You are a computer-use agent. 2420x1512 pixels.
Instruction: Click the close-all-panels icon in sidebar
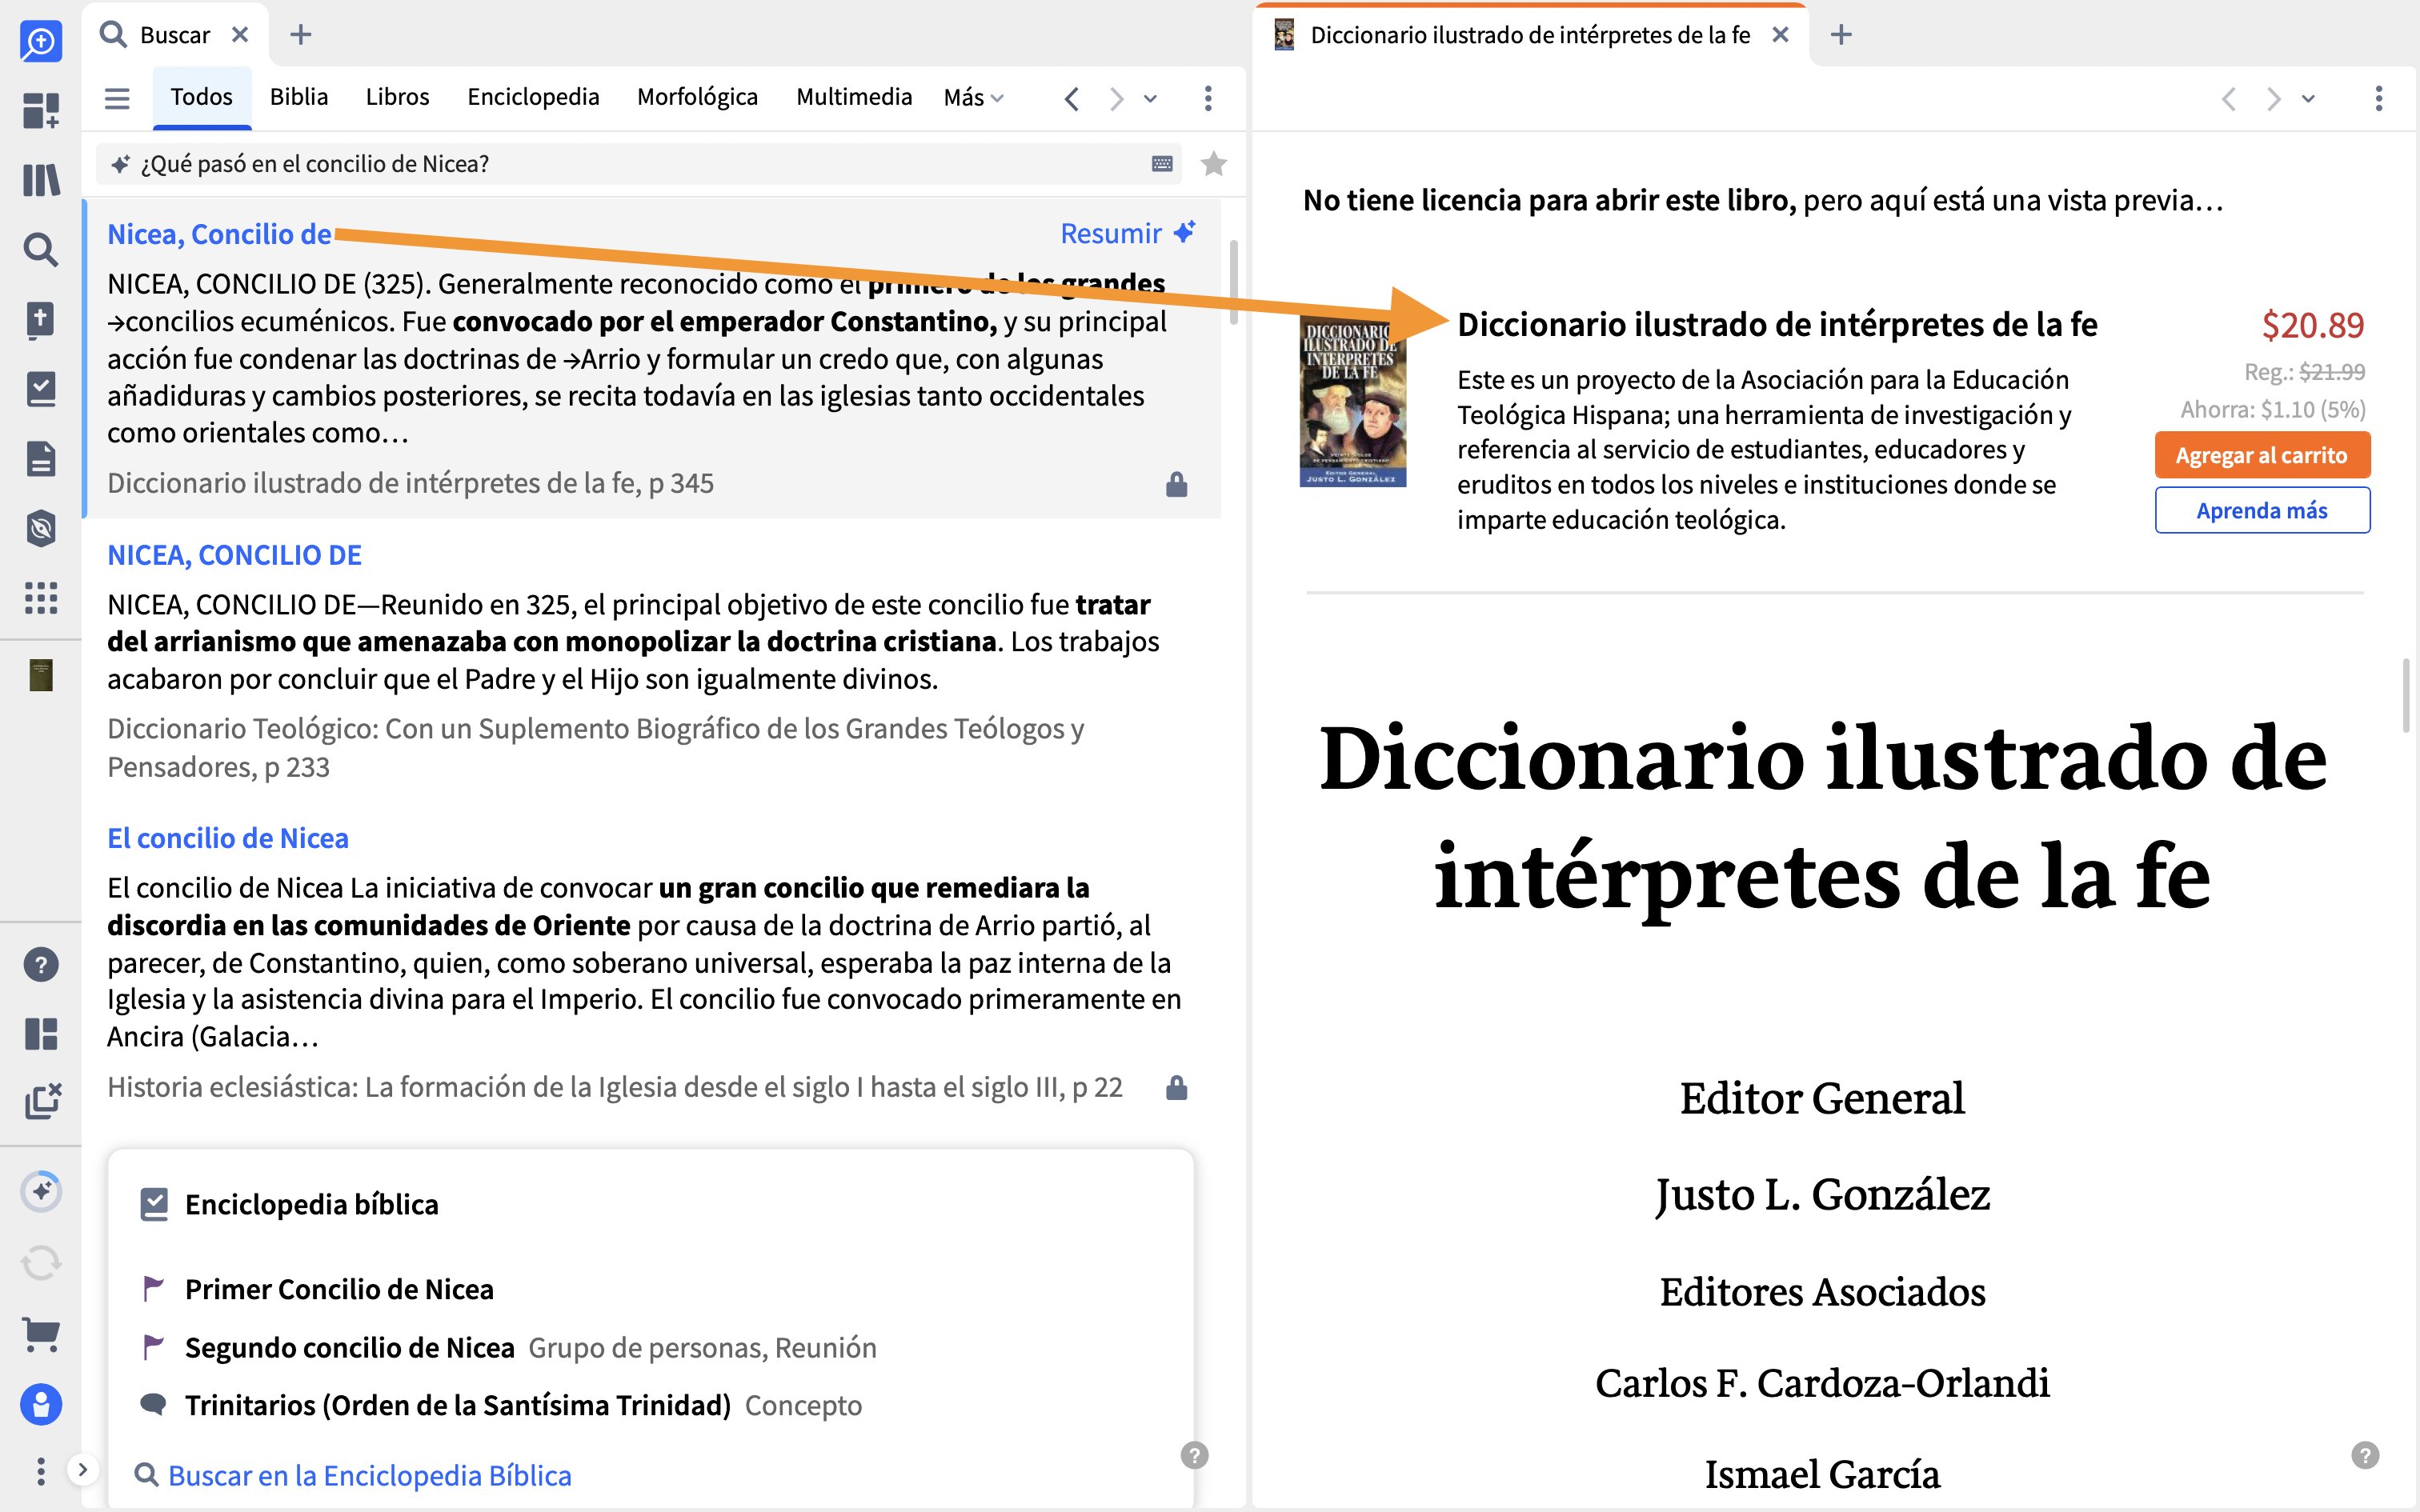pos(42,1101)
